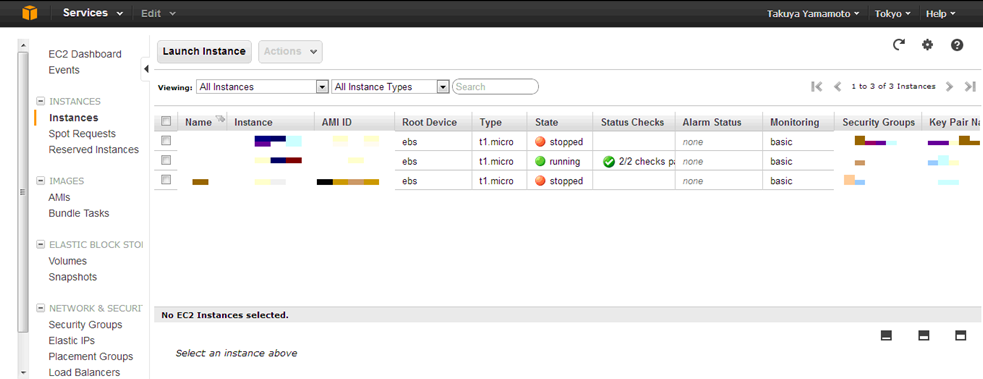
Task: Open EC2 Dashboard link
Action: (x=85, y=54)
